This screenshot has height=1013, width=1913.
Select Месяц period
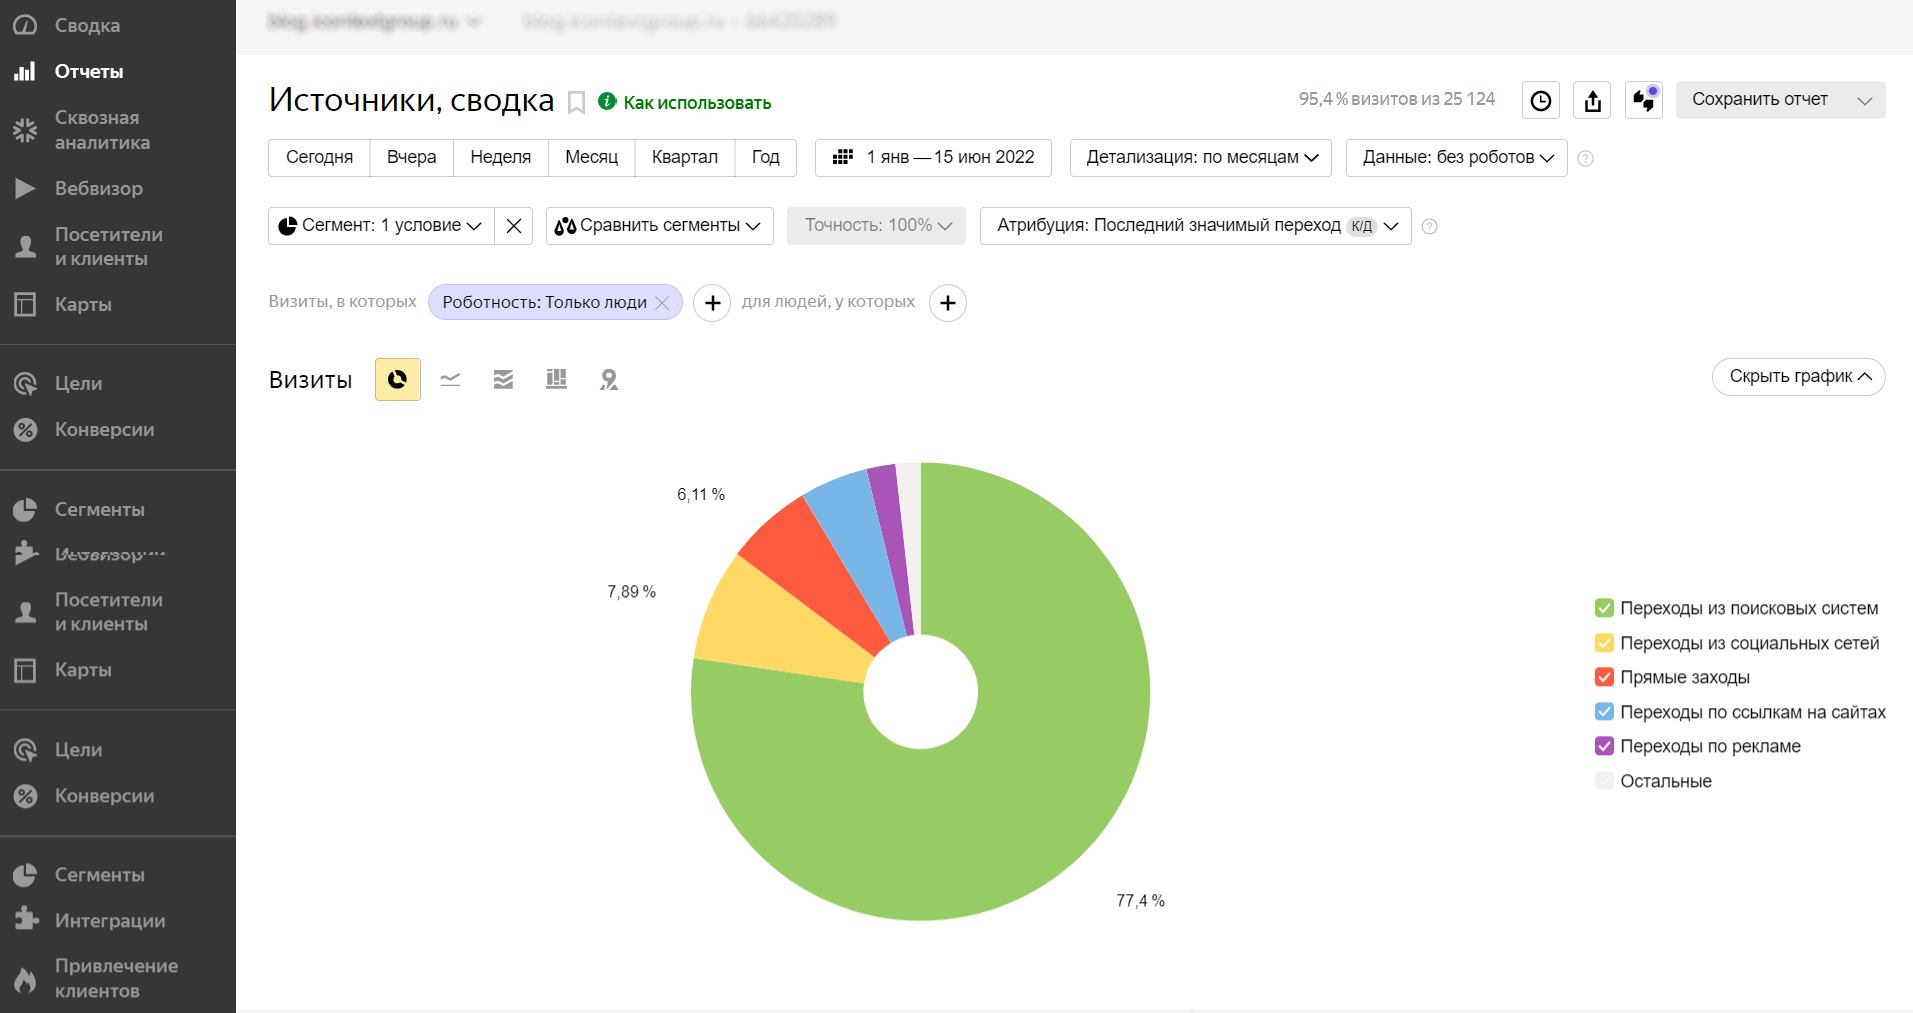click(591, 157)
